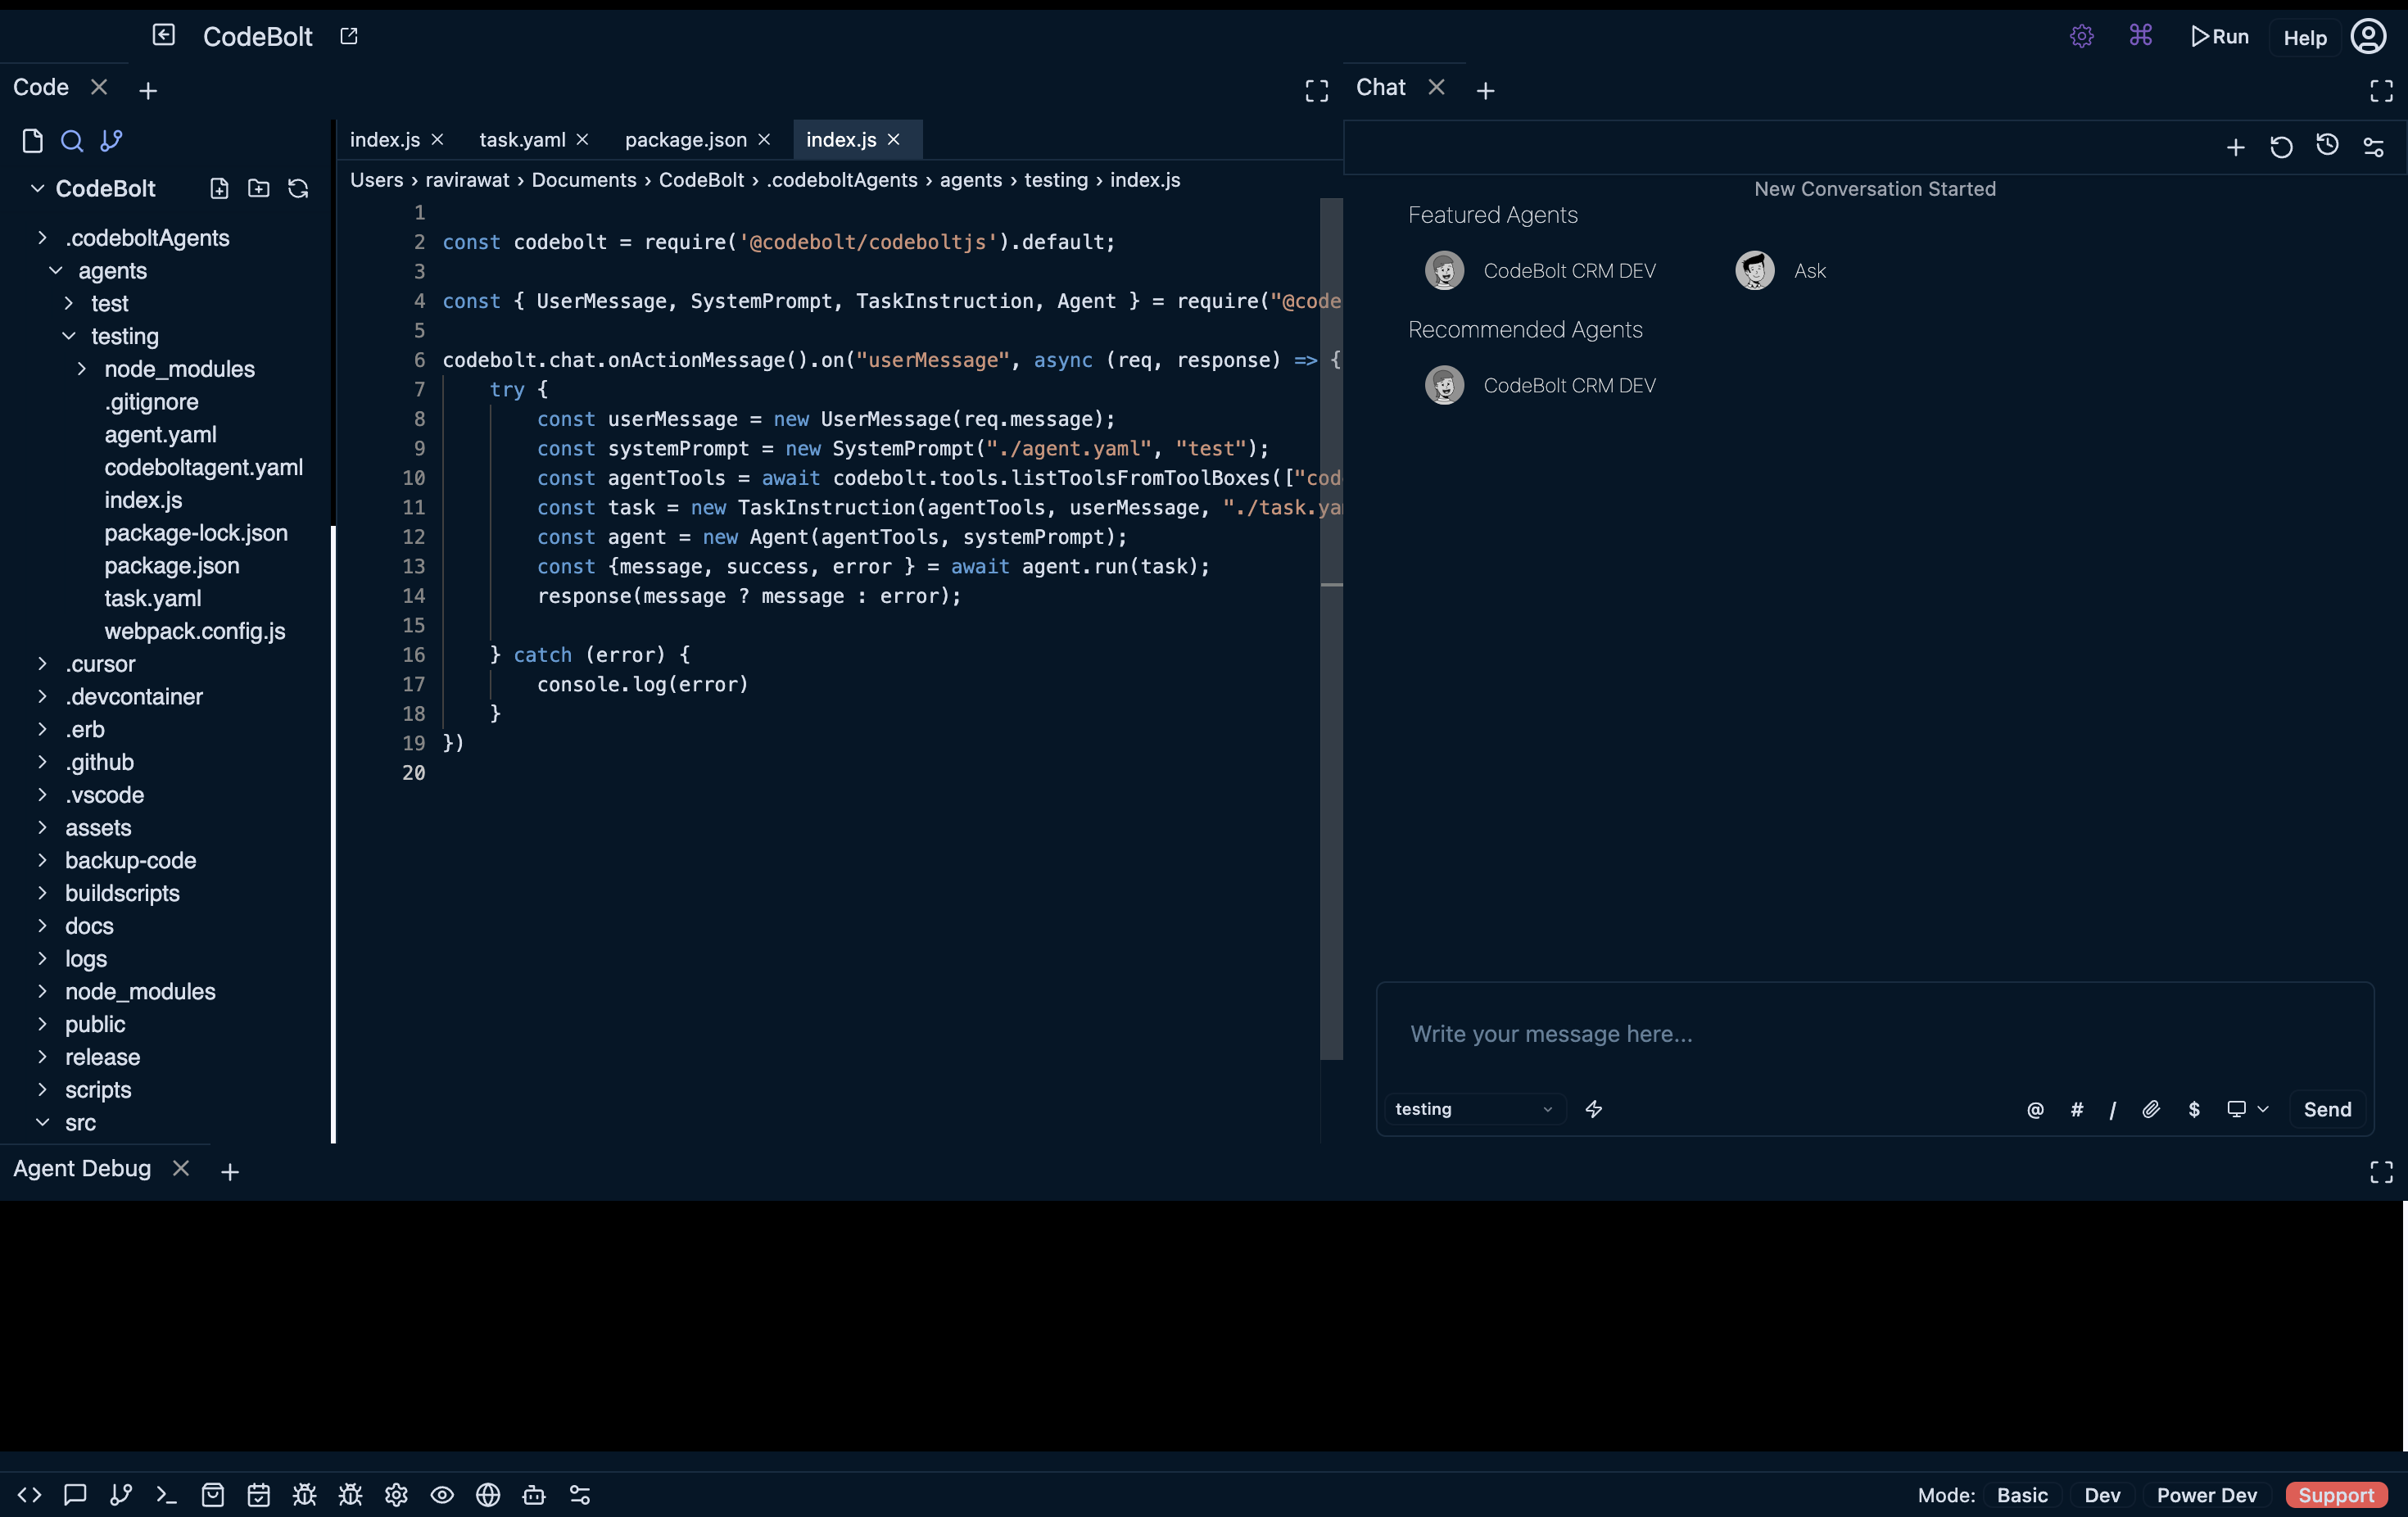Open the Git branch icon beside search
Screen dimensions: 2408x1517
pos(111,141)
